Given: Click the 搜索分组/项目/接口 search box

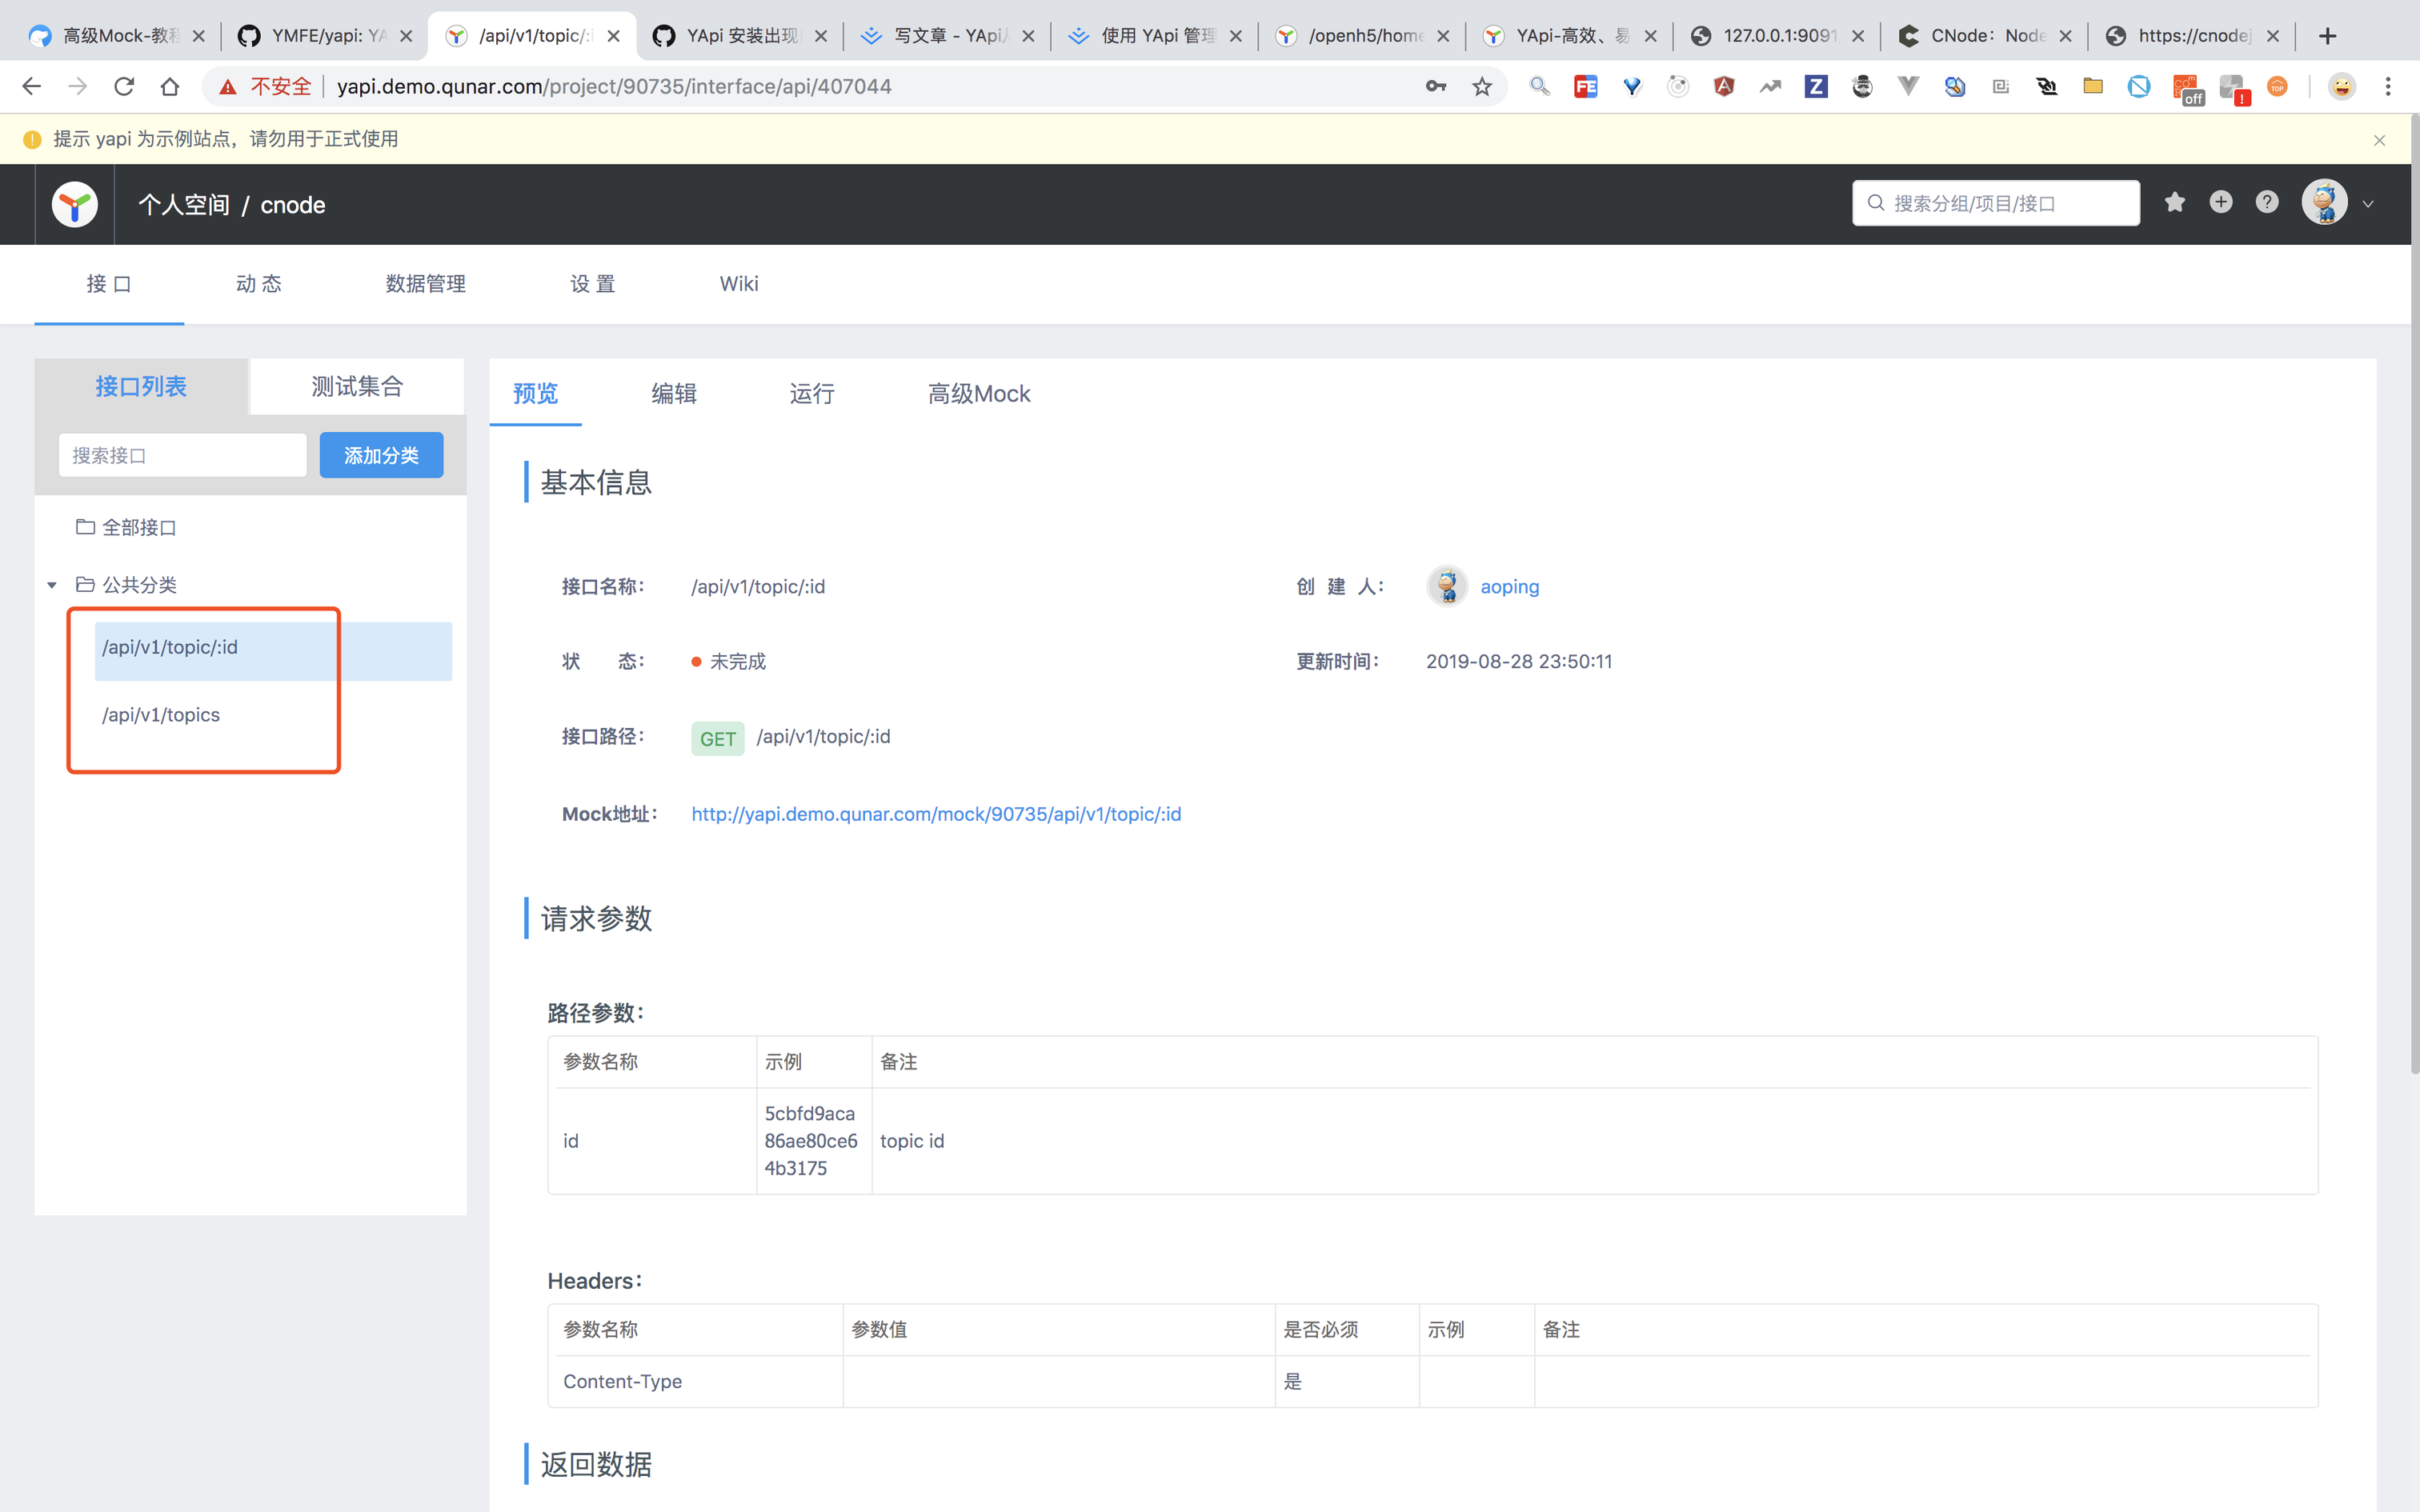Looking at the screenshot, I should (x=1996, y=203).
